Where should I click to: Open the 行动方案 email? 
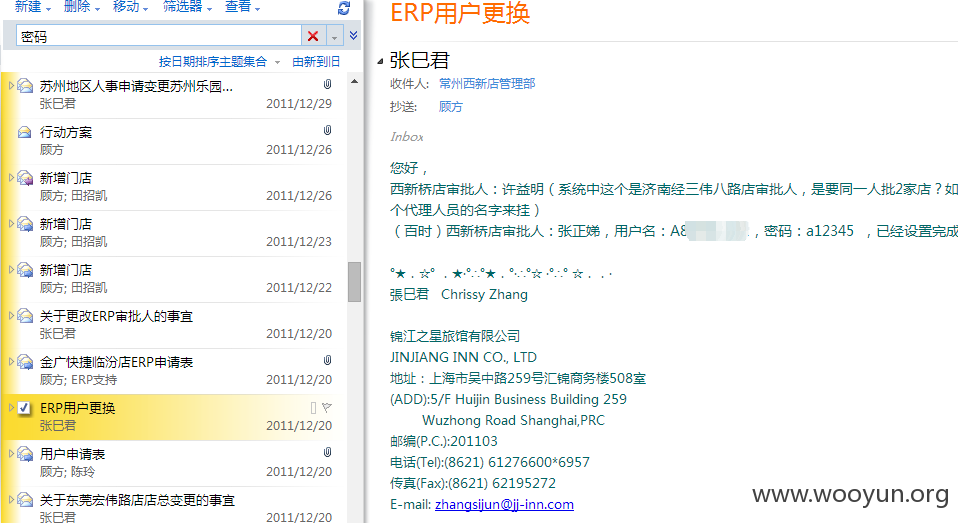pos(174,141)
